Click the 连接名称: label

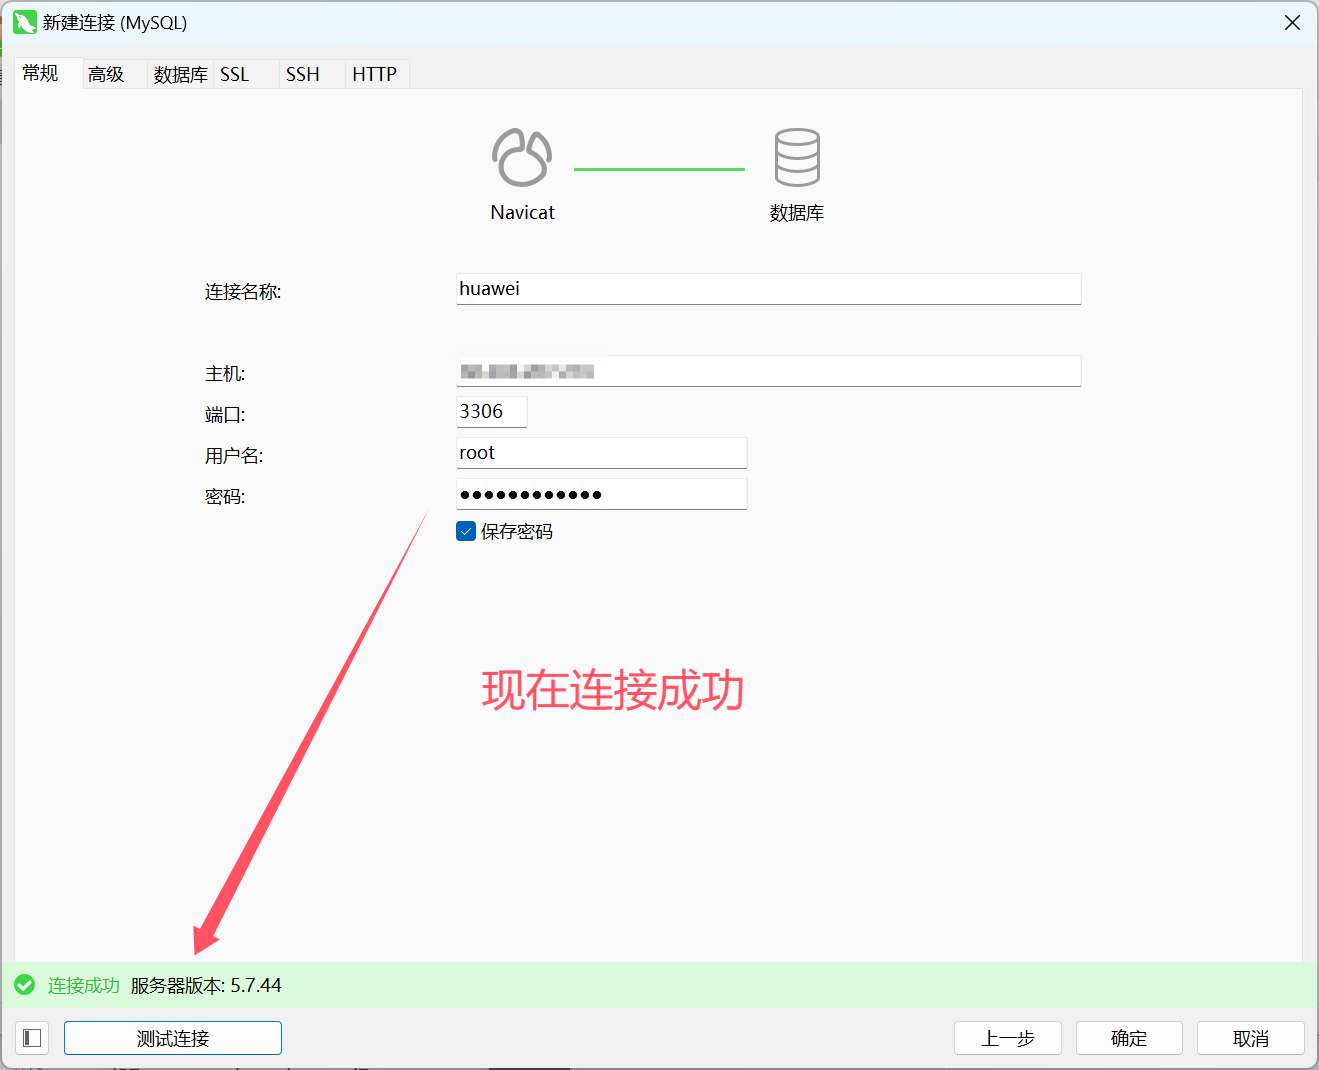coord(243,291)
